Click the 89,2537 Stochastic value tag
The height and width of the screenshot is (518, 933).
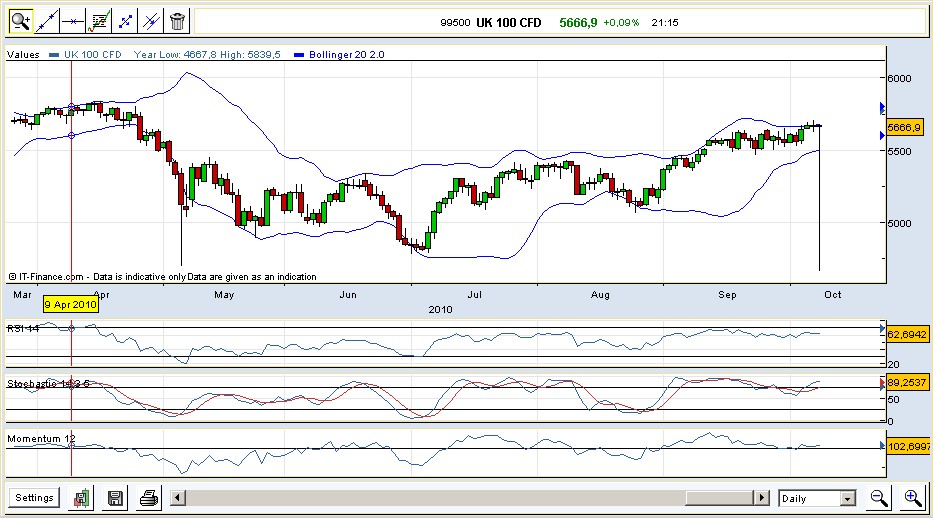click(x=906, y=382)
